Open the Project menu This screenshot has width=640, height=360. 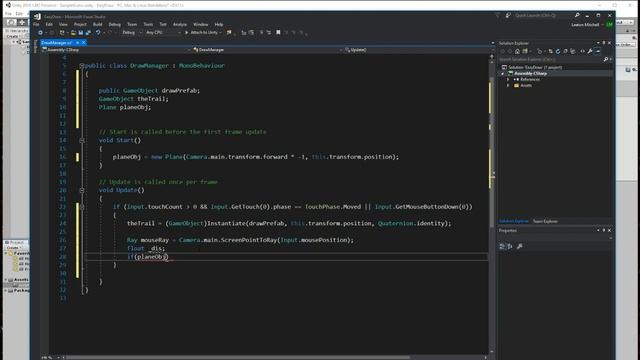click(80, 24)
